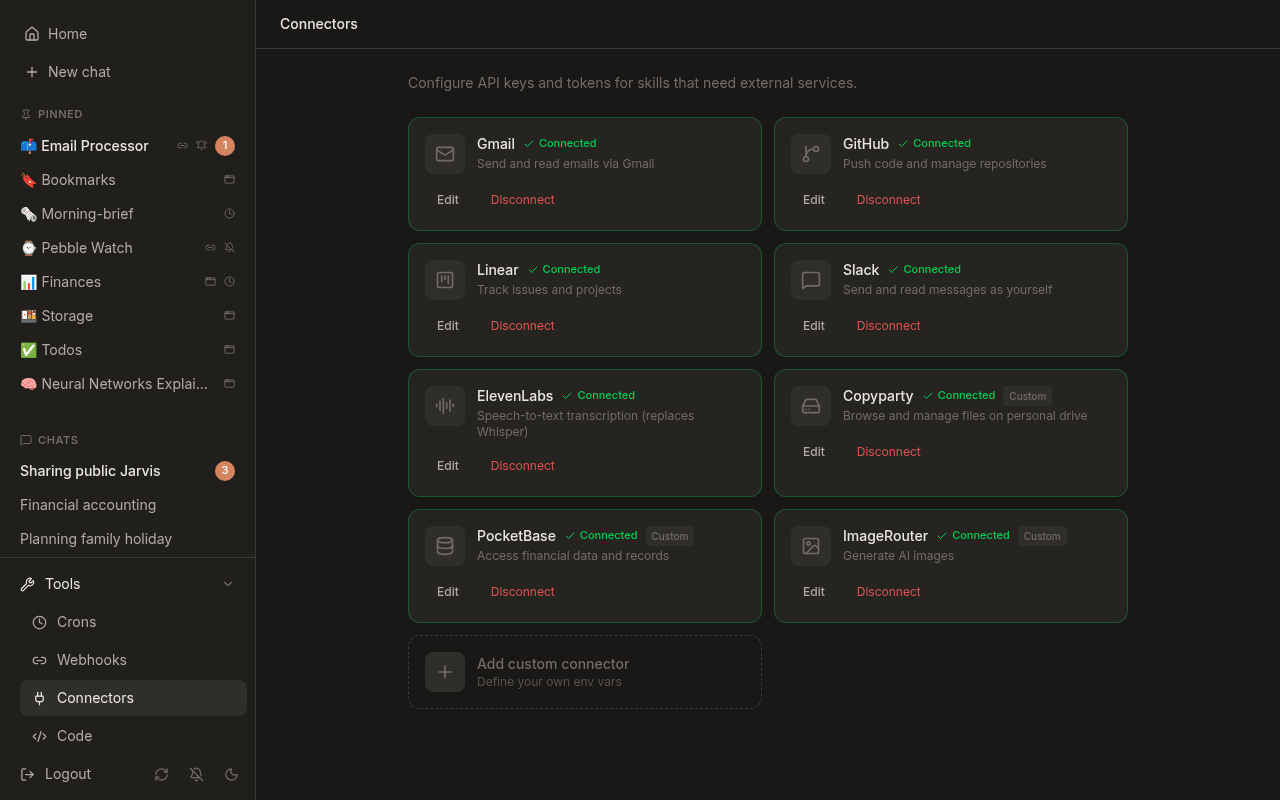Edit the PocketBase connector
This screenshot has width=1280, height=800.
point(448,592)
